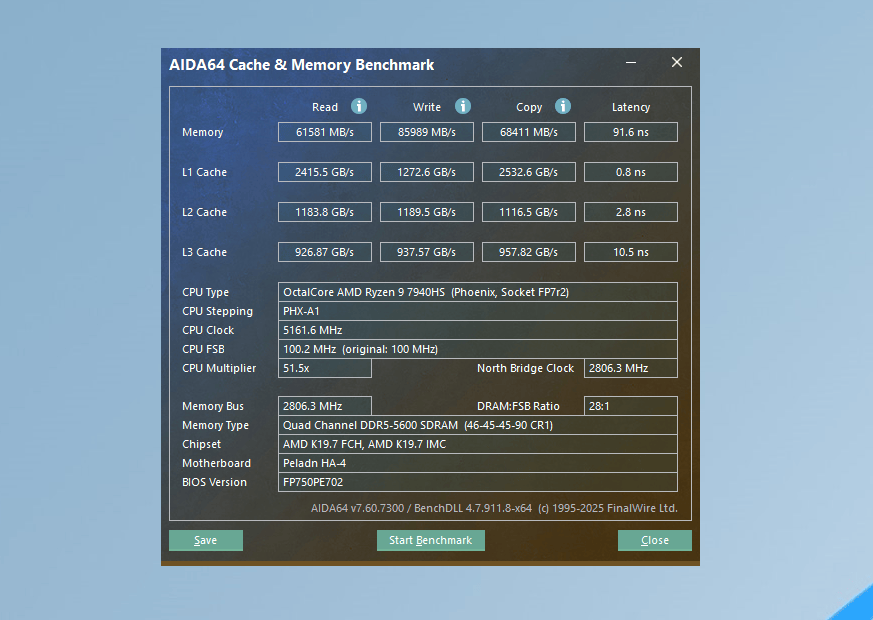Select Memory Copy value 68411 MB/s
Image resolution: width=873 pixels, height=620 pixels.
click(x=528, y=132)
